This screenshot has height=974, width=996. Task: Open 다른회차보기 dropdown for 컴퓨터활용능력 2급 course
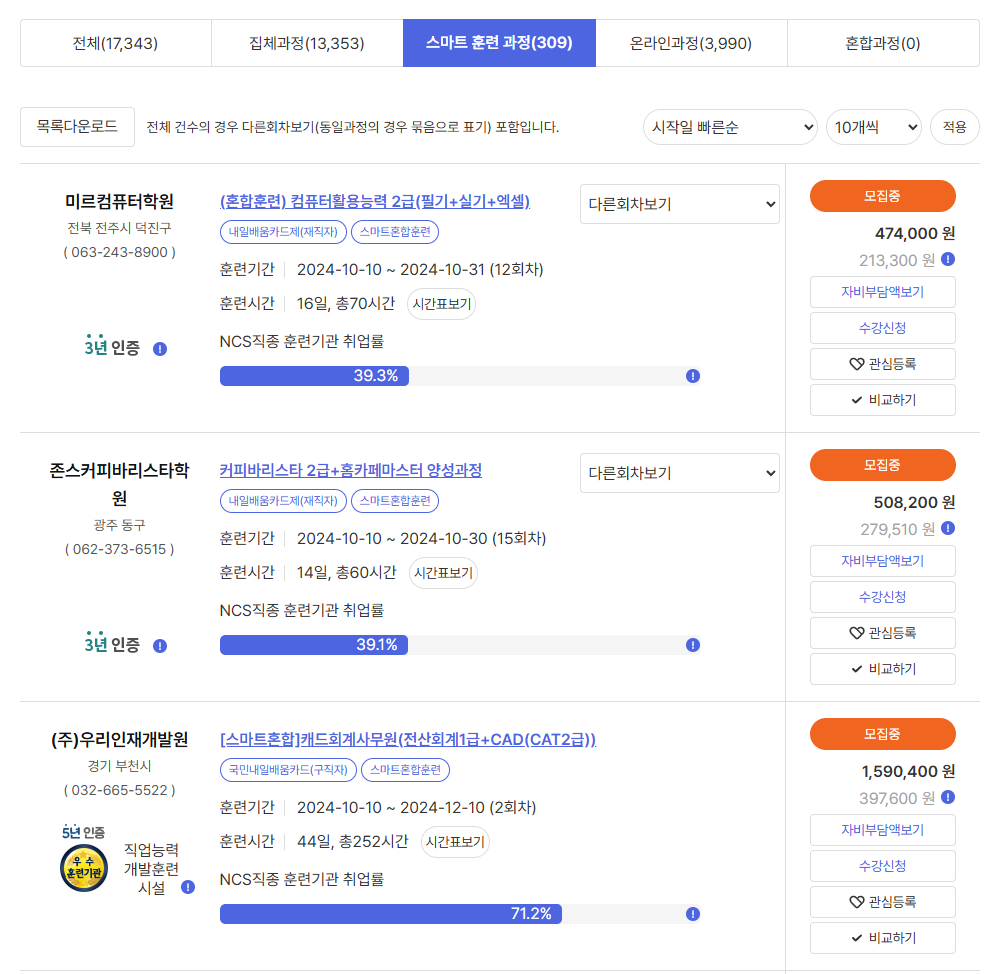click(x=679, y=204)
